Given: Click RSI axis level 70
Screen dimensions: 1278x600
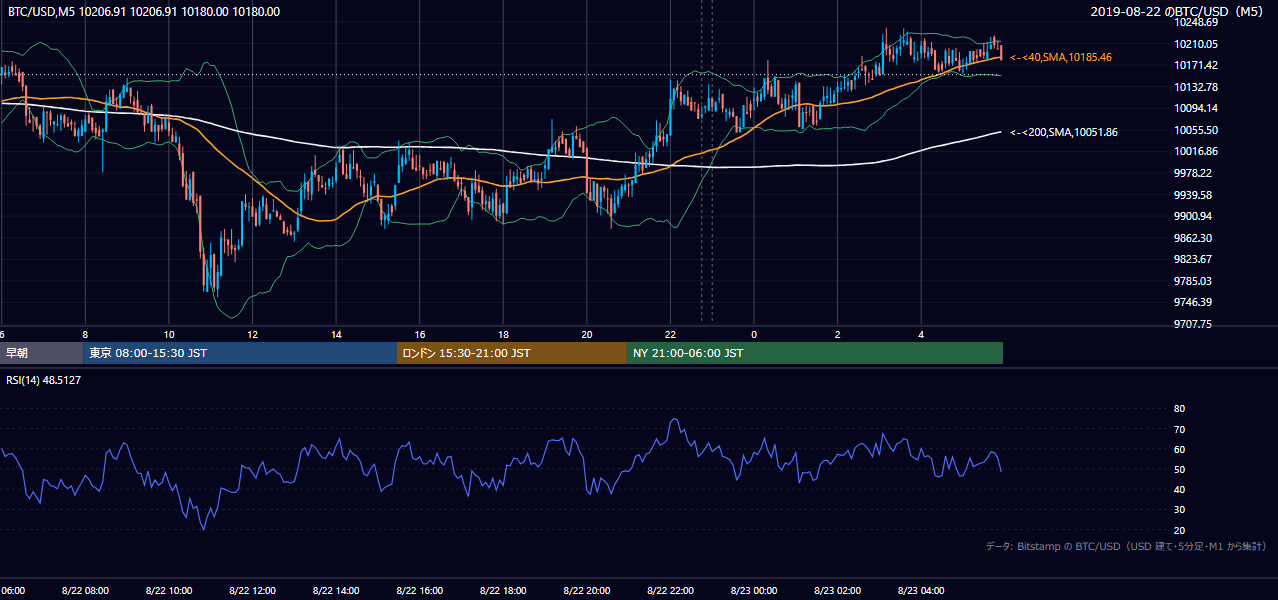Looking at the screenshot, I should (x=1179, y=429).
